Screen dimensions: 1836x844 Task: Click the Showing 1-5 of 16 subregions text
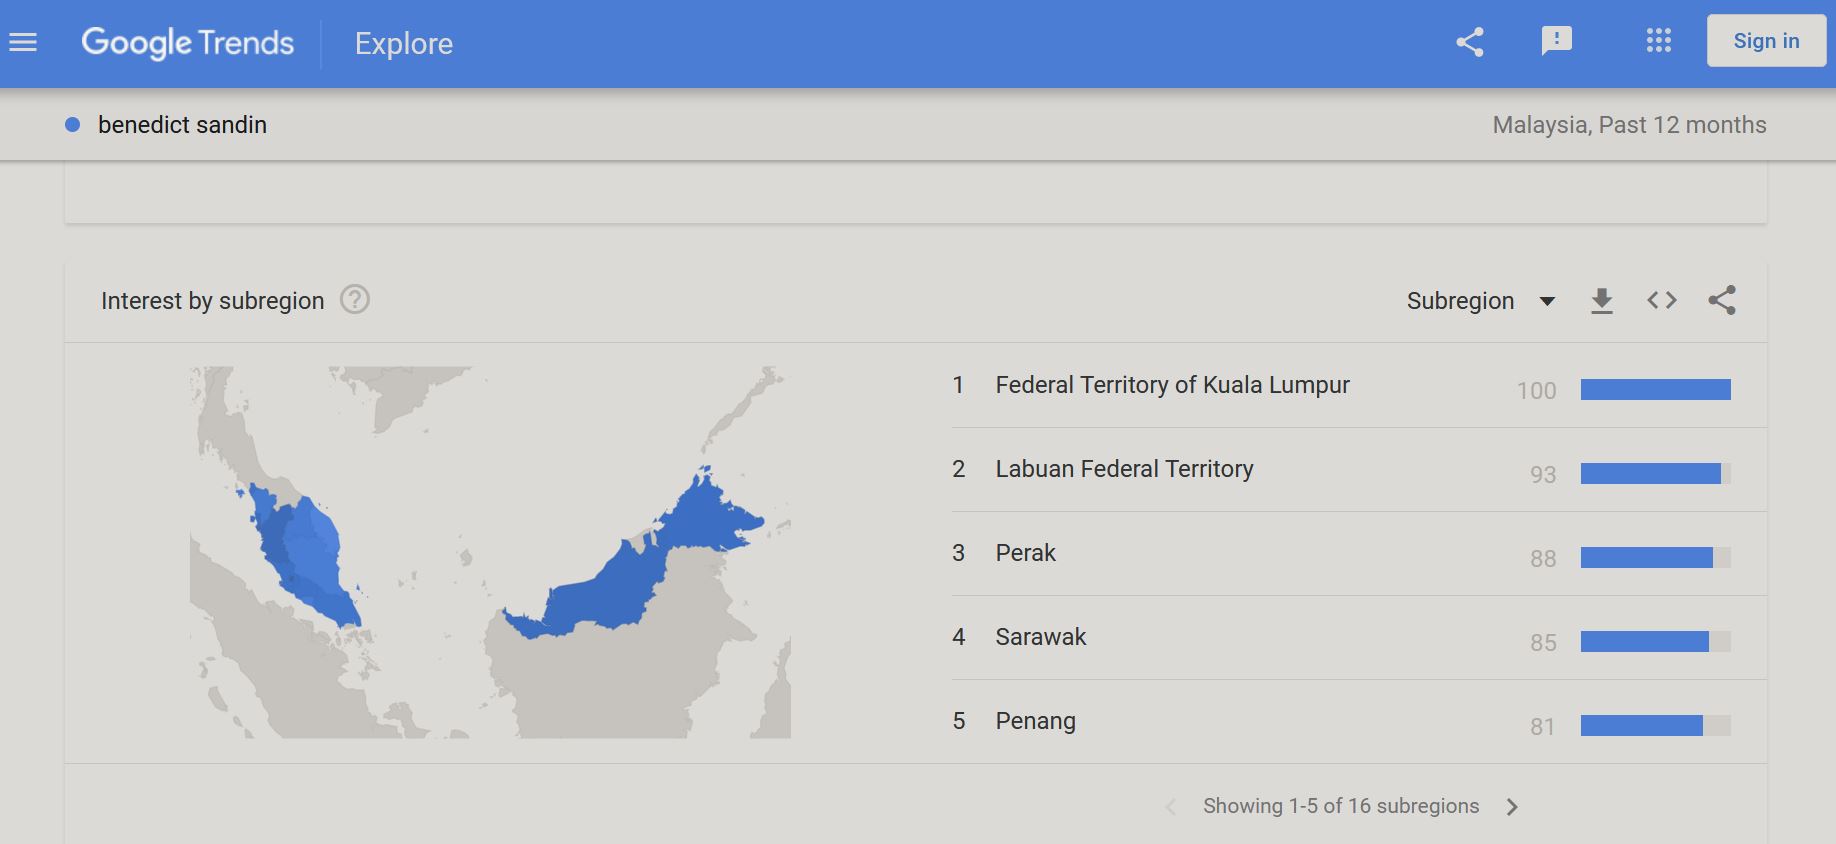click(1341, 806)
